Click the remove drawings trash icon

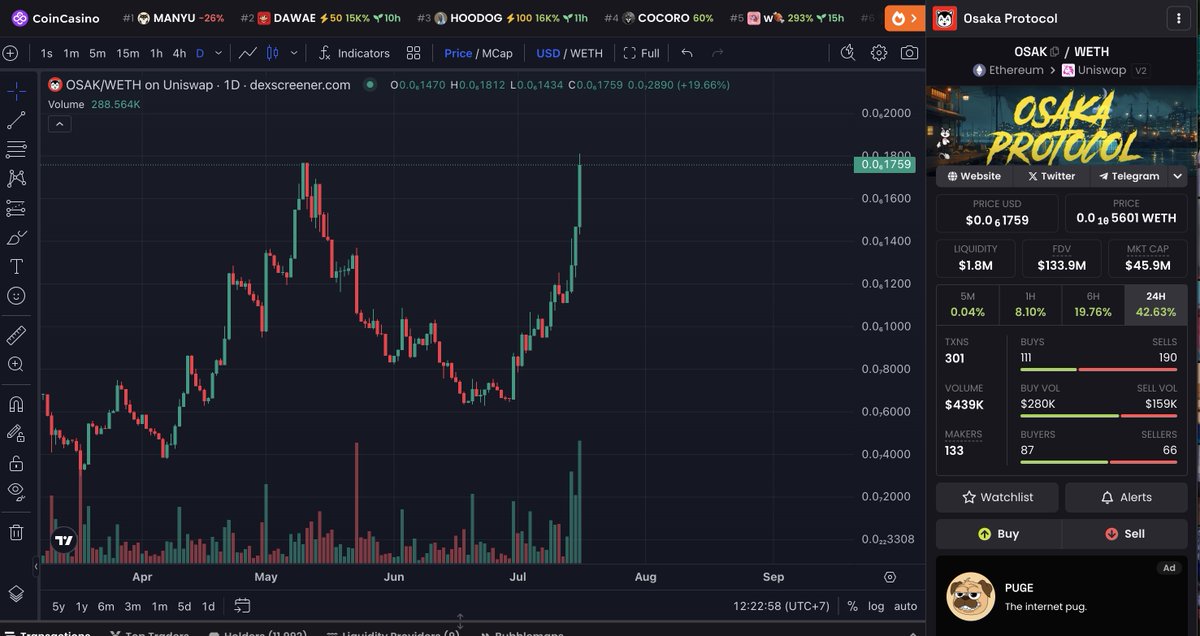[x=16, y=531]
